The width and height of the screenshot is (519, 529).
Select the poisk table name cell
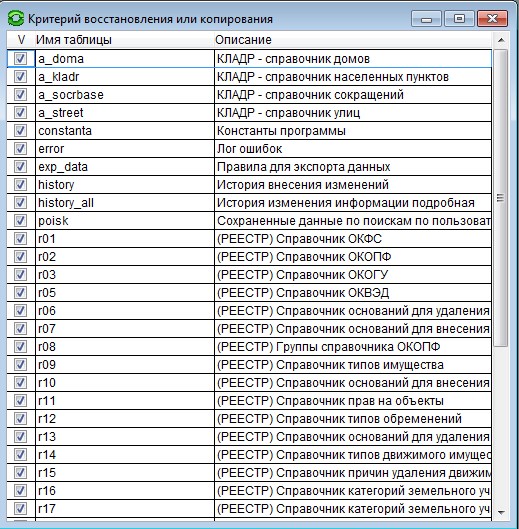tap(125, 221)
